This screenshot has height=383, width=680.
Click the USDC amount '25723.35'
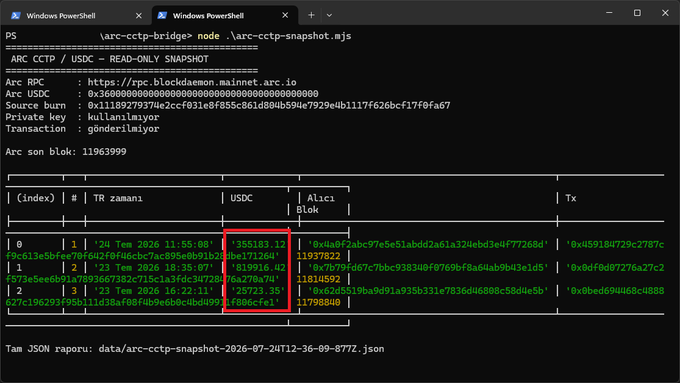point(258,291)
